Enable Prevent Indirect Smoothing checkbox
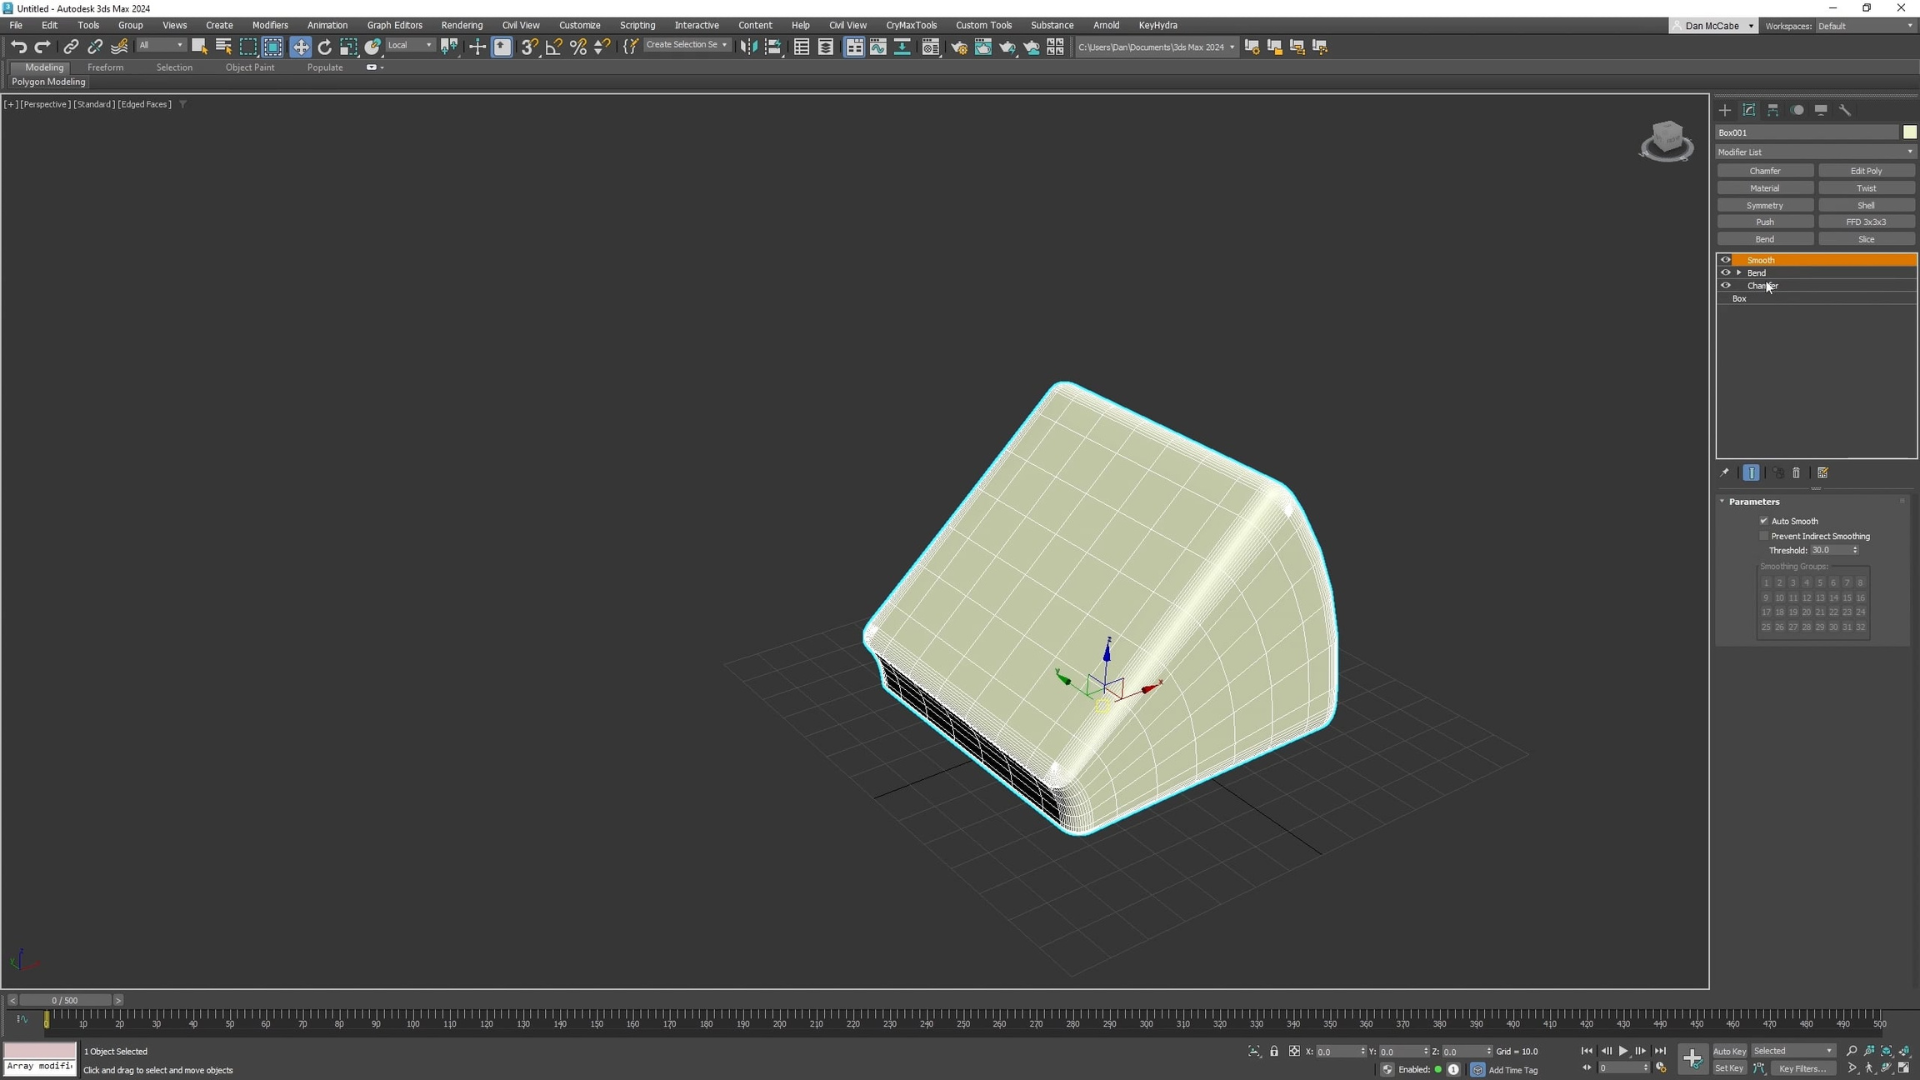The image size is (1920, 1080). [1764, 536]
